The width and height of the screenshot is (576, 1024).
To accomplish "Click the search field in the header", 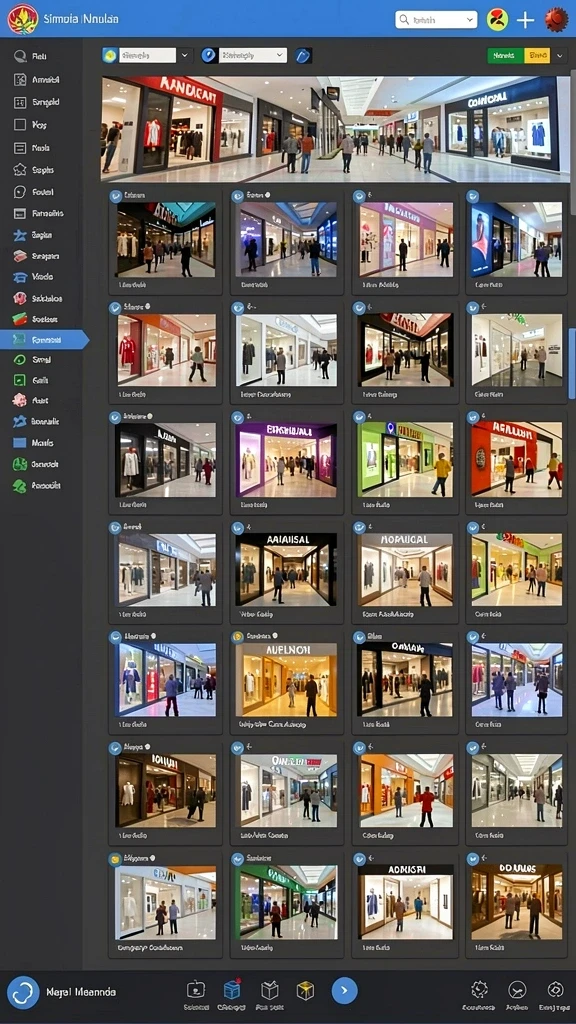I will [436, 20].
